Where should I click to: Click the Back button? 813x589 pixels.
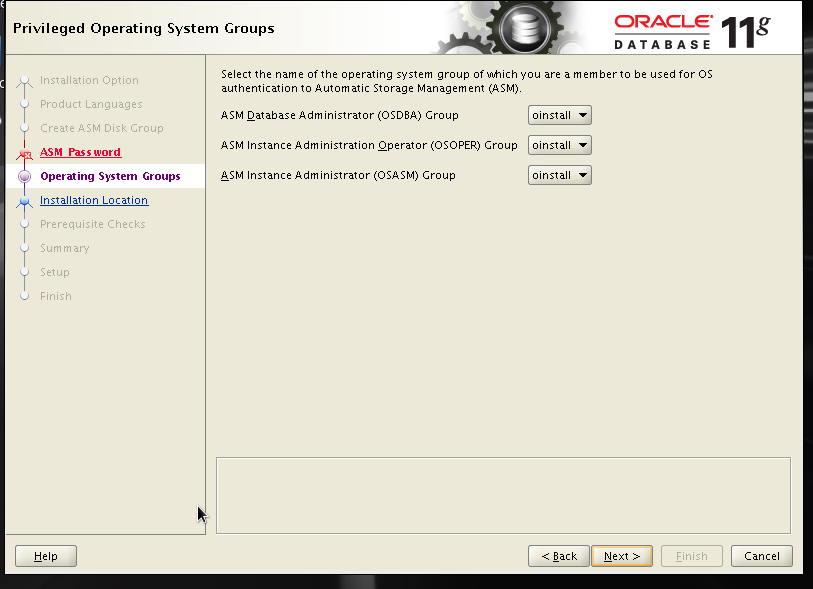click(558, 556)
